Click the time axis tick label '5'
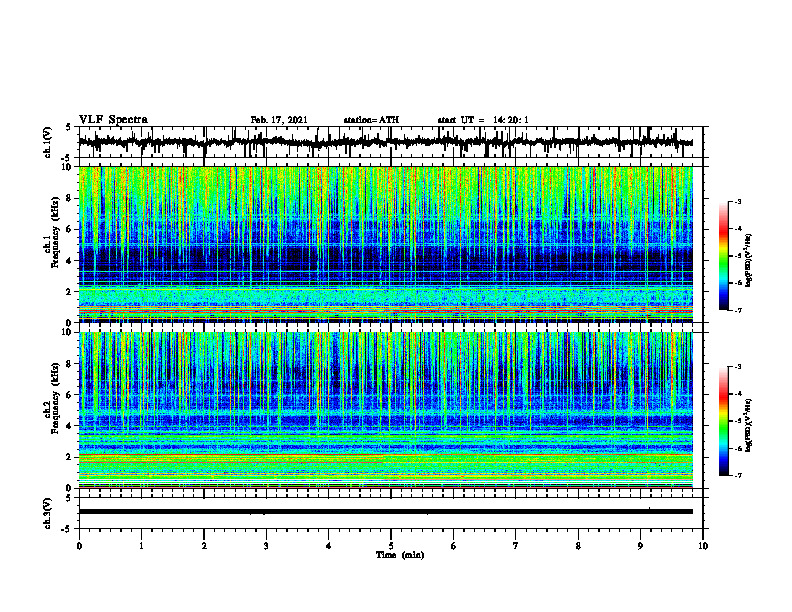This screenshot has width=792, height=612. (x=391, y=546)
